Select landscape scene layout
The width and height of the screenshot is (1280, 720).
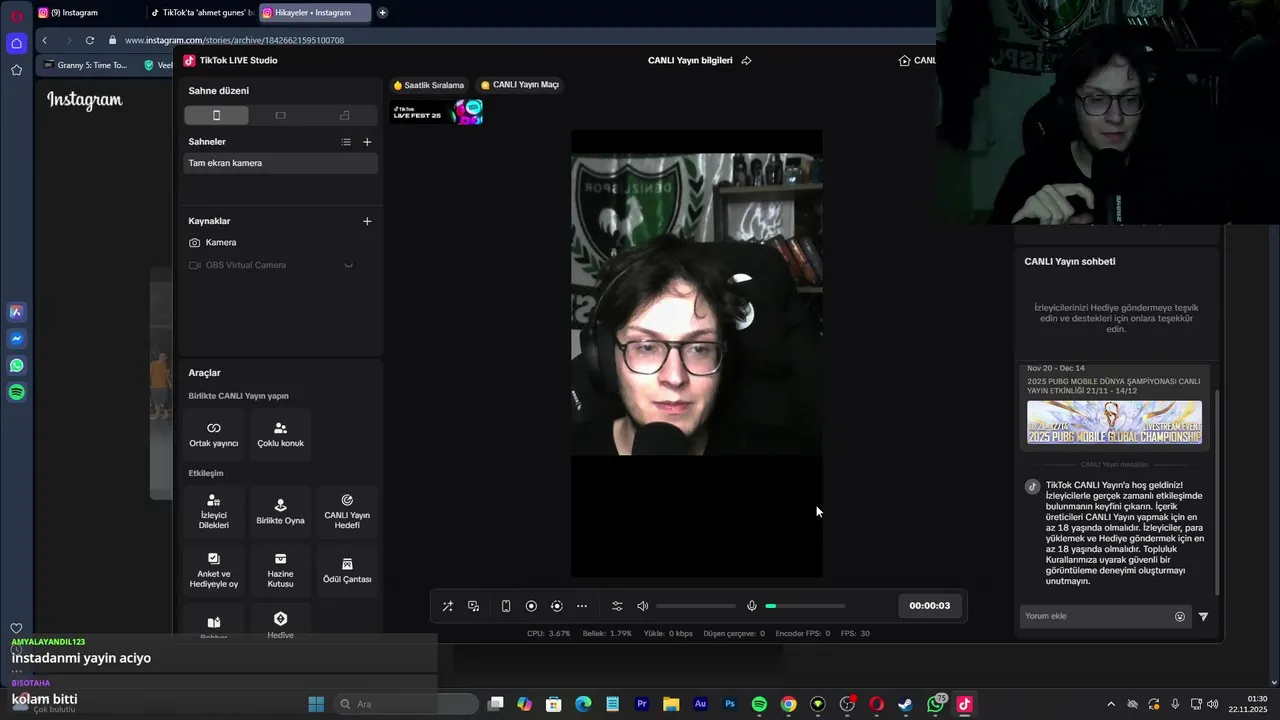280,115
